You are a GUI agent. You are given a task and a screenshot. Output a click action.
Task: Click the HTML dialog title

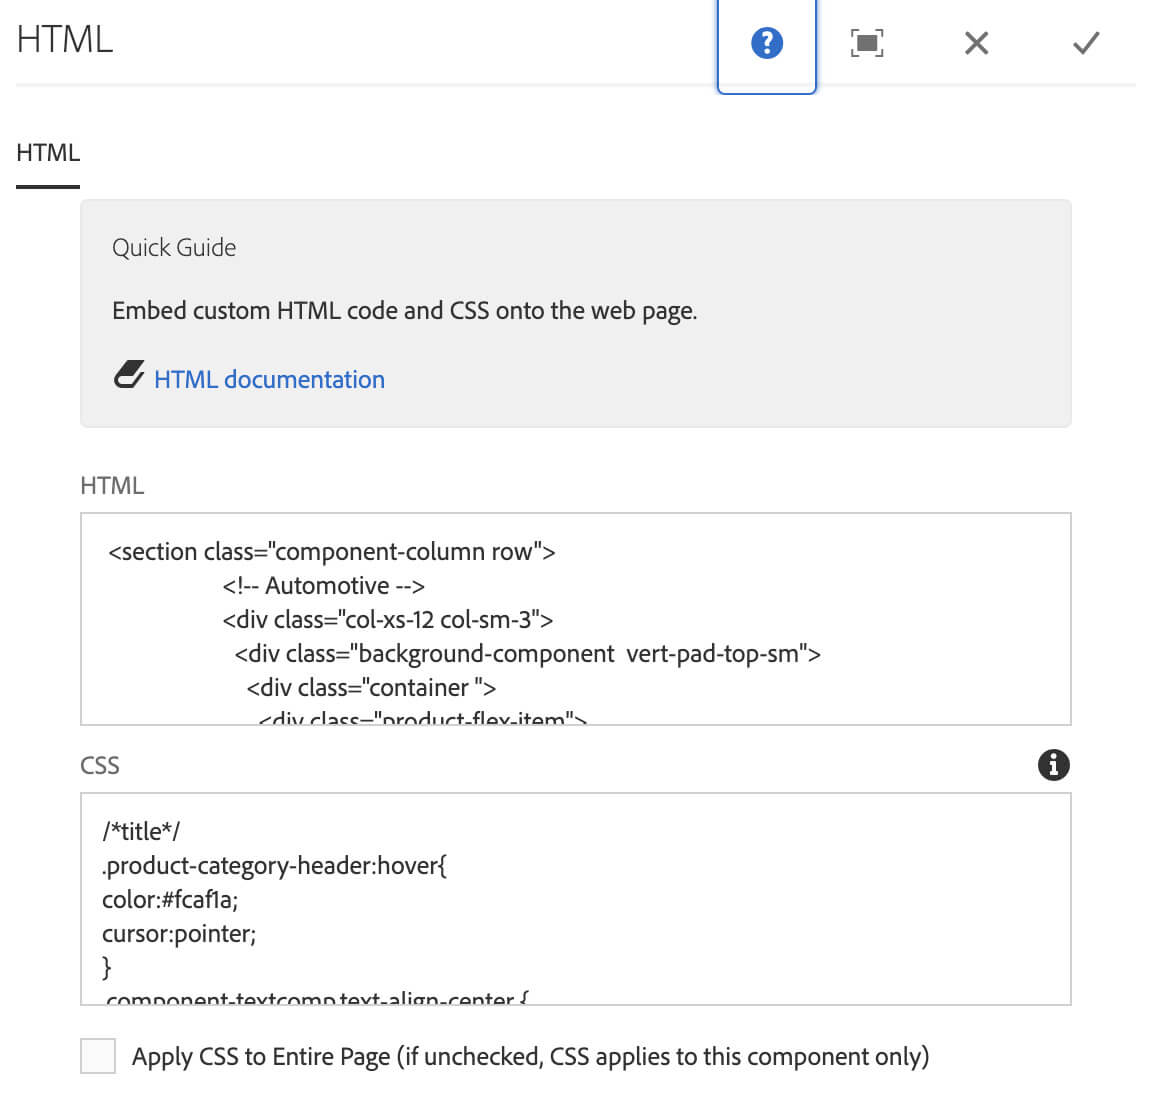coord(65,39)
